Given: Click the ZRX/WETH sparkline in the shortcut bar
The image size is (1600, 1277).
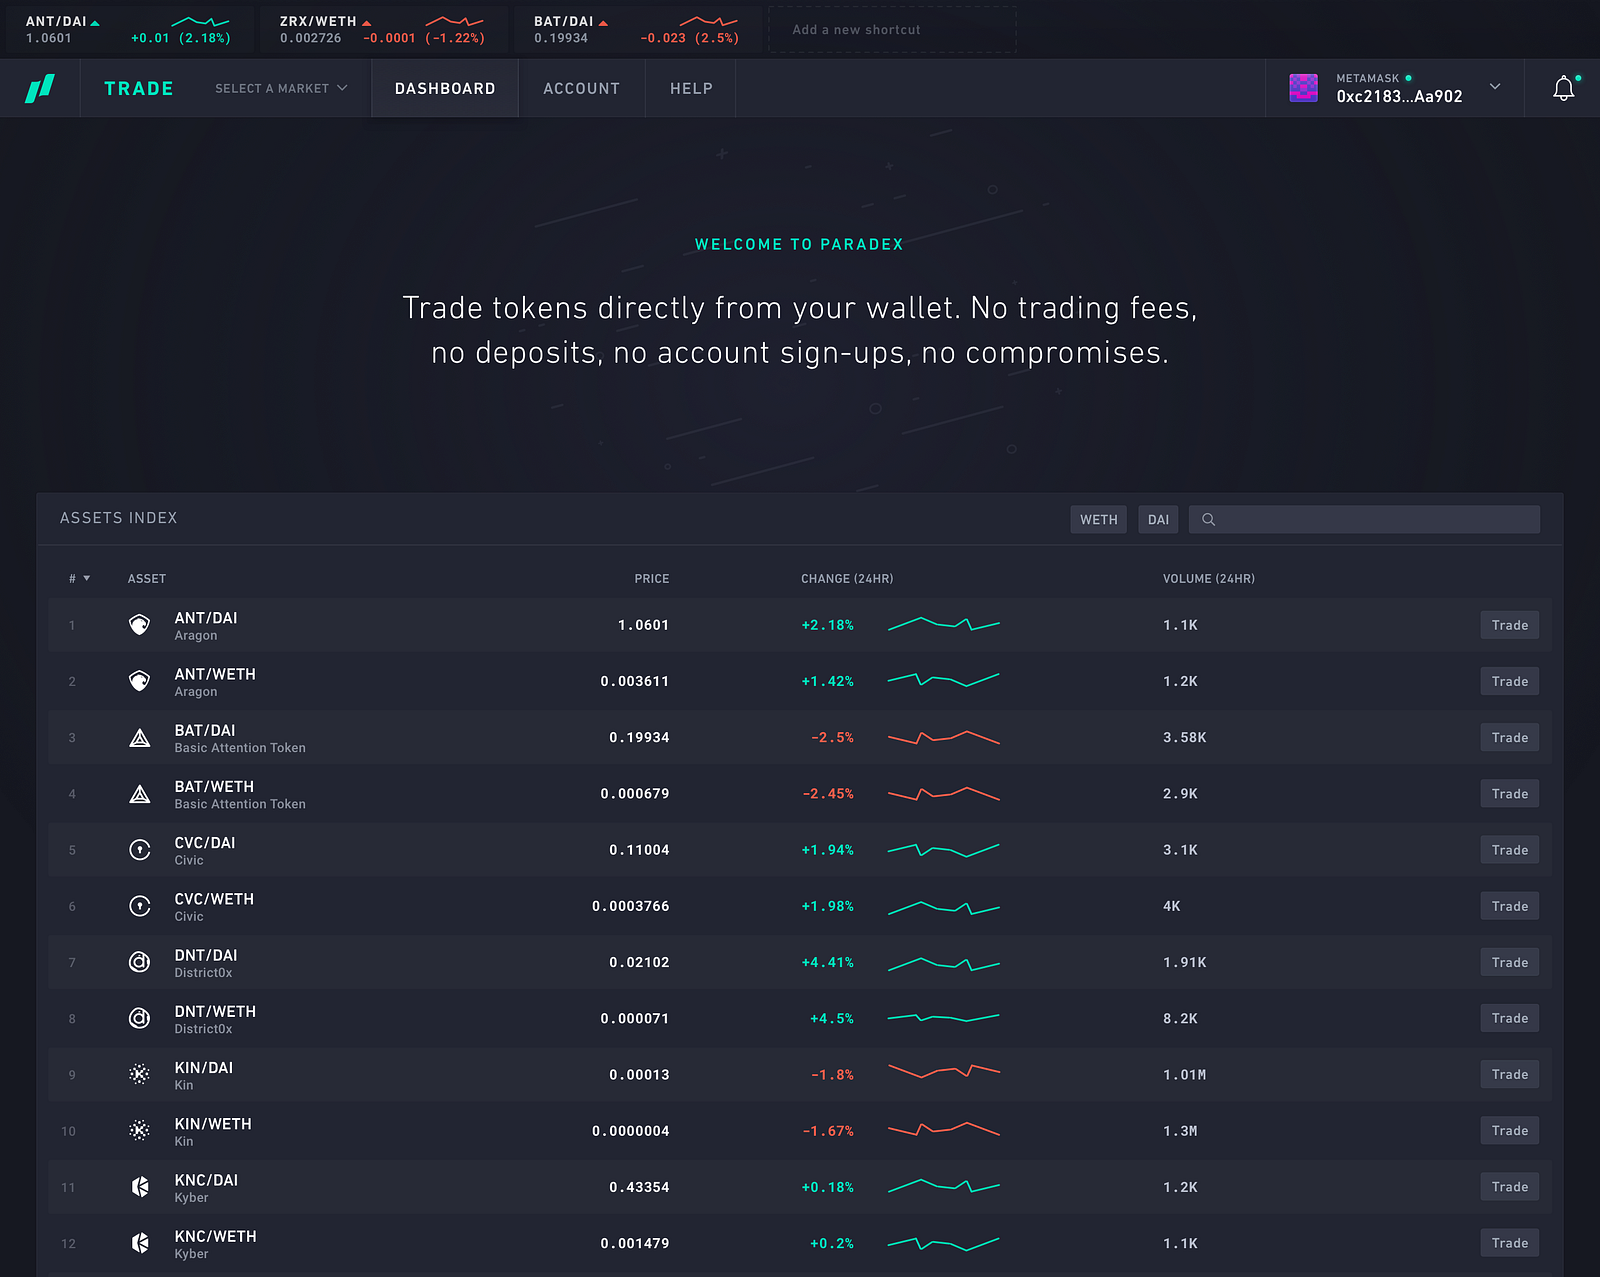Looking at the screenshot, I should coord(454,21).
